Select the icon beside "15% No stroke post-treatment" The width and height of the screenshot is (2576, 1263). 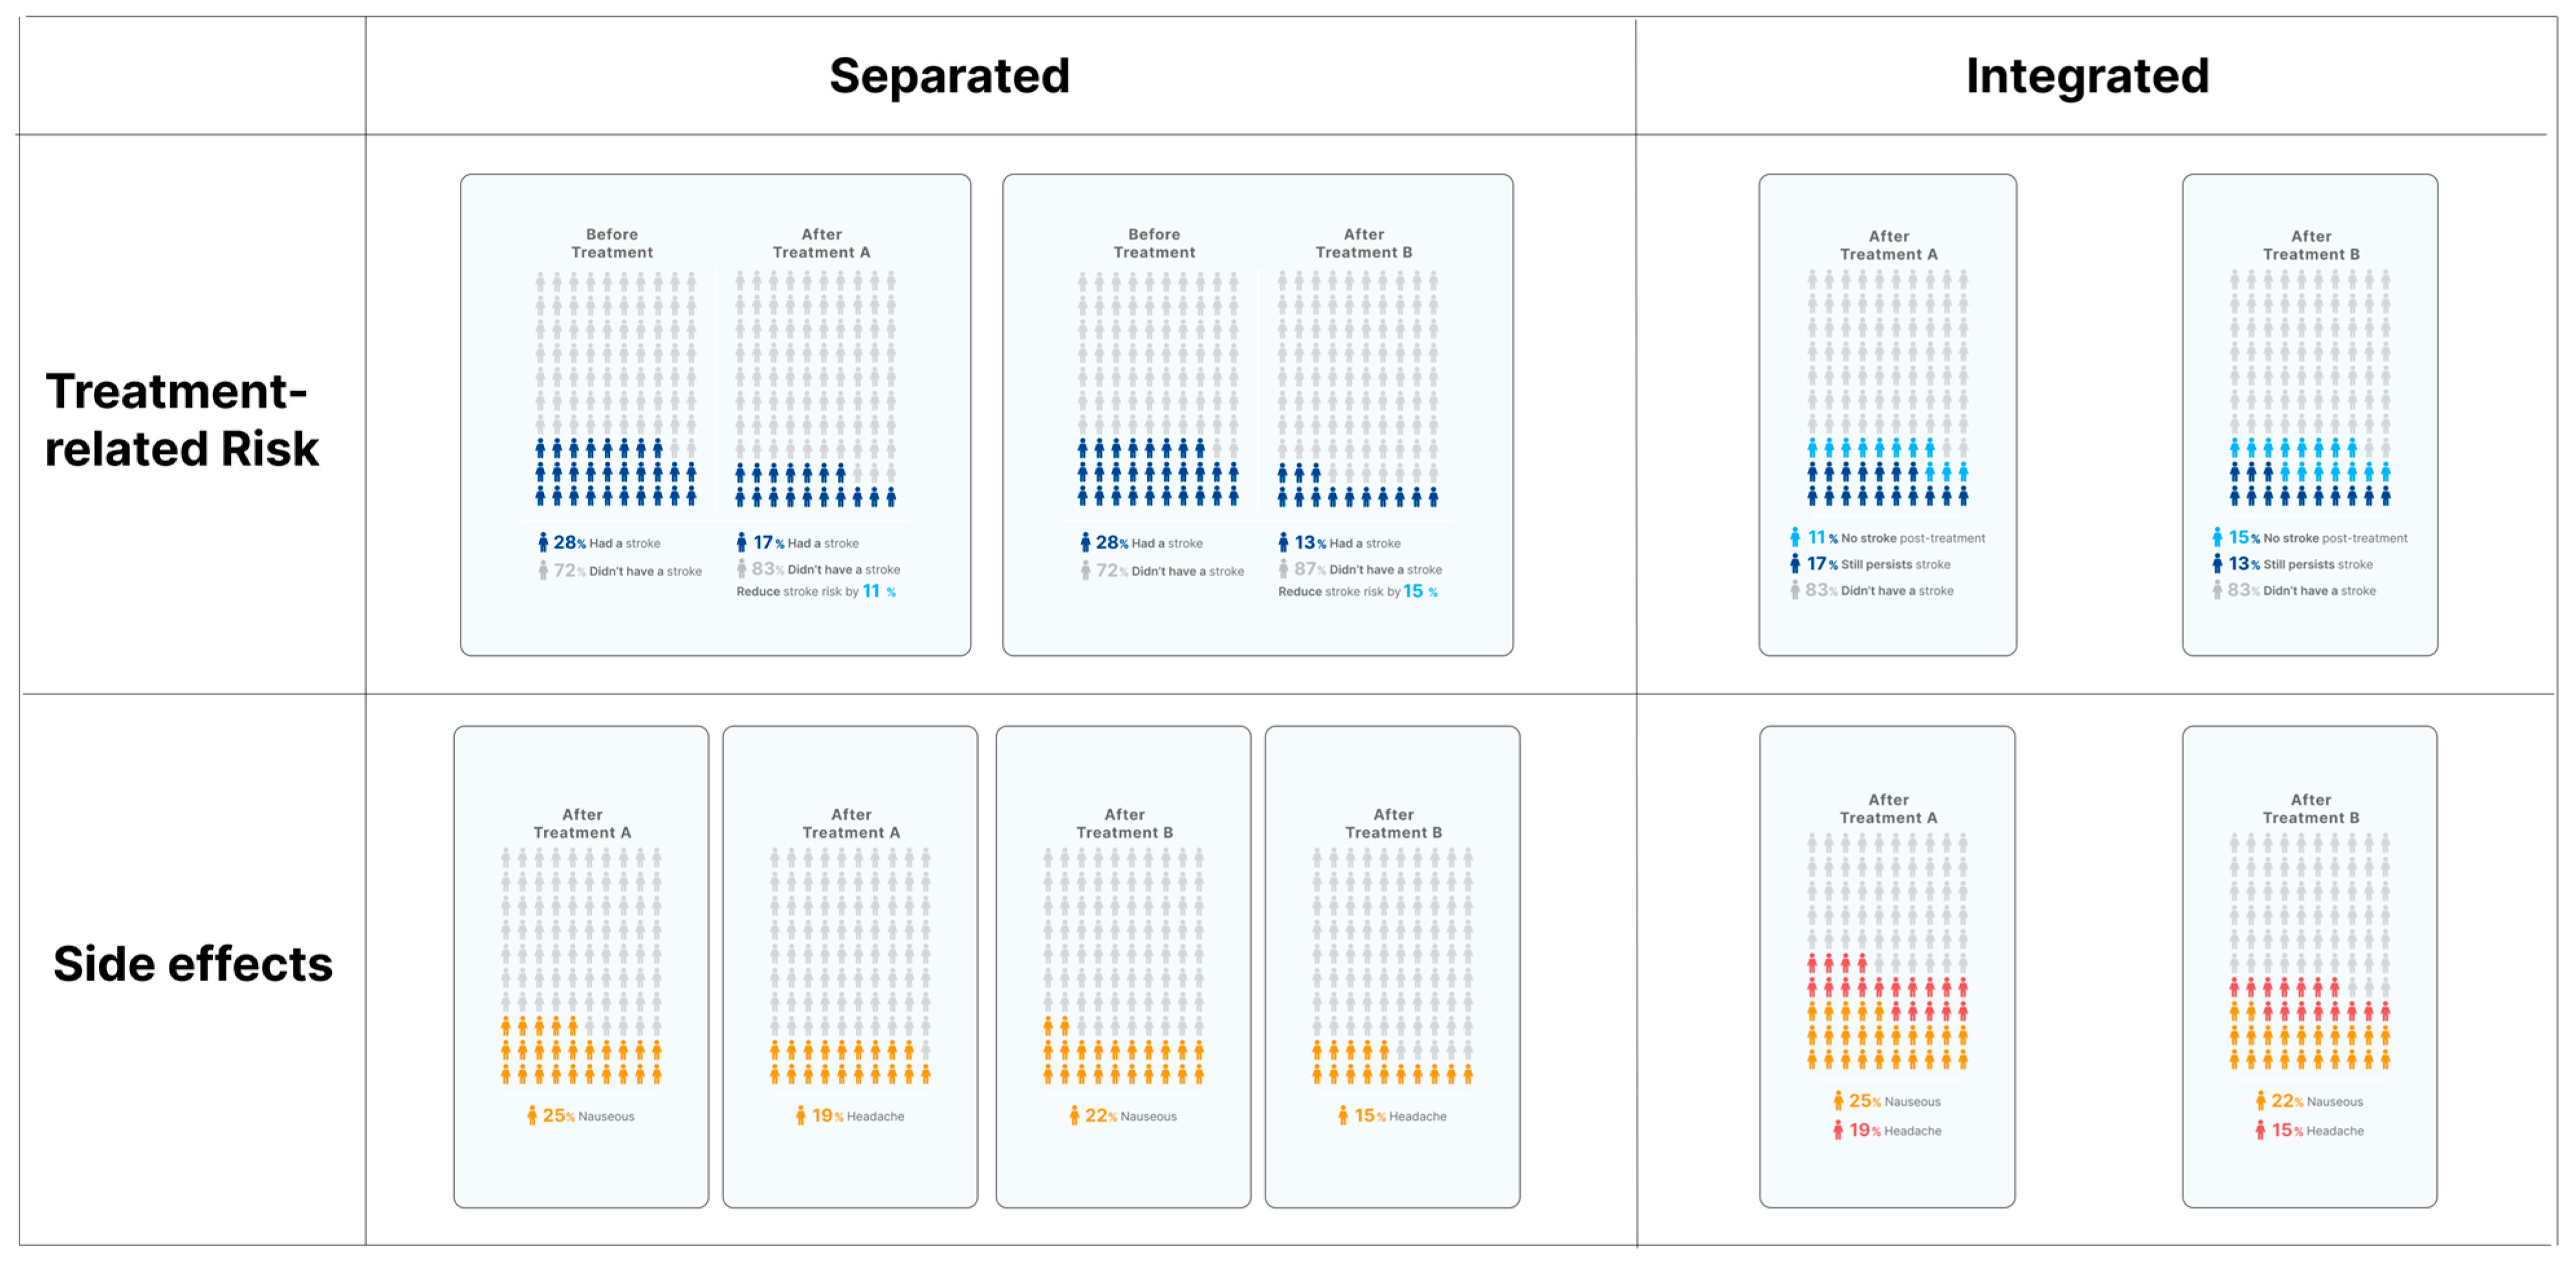(2217, 538)
